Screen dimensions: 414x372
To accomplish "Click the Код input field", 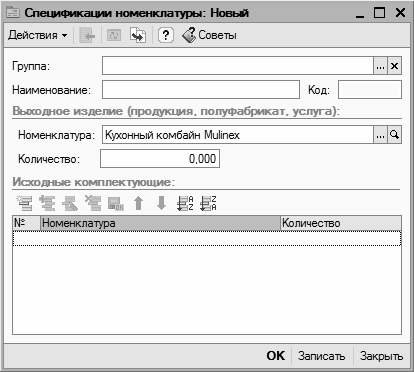I will 370,90.
